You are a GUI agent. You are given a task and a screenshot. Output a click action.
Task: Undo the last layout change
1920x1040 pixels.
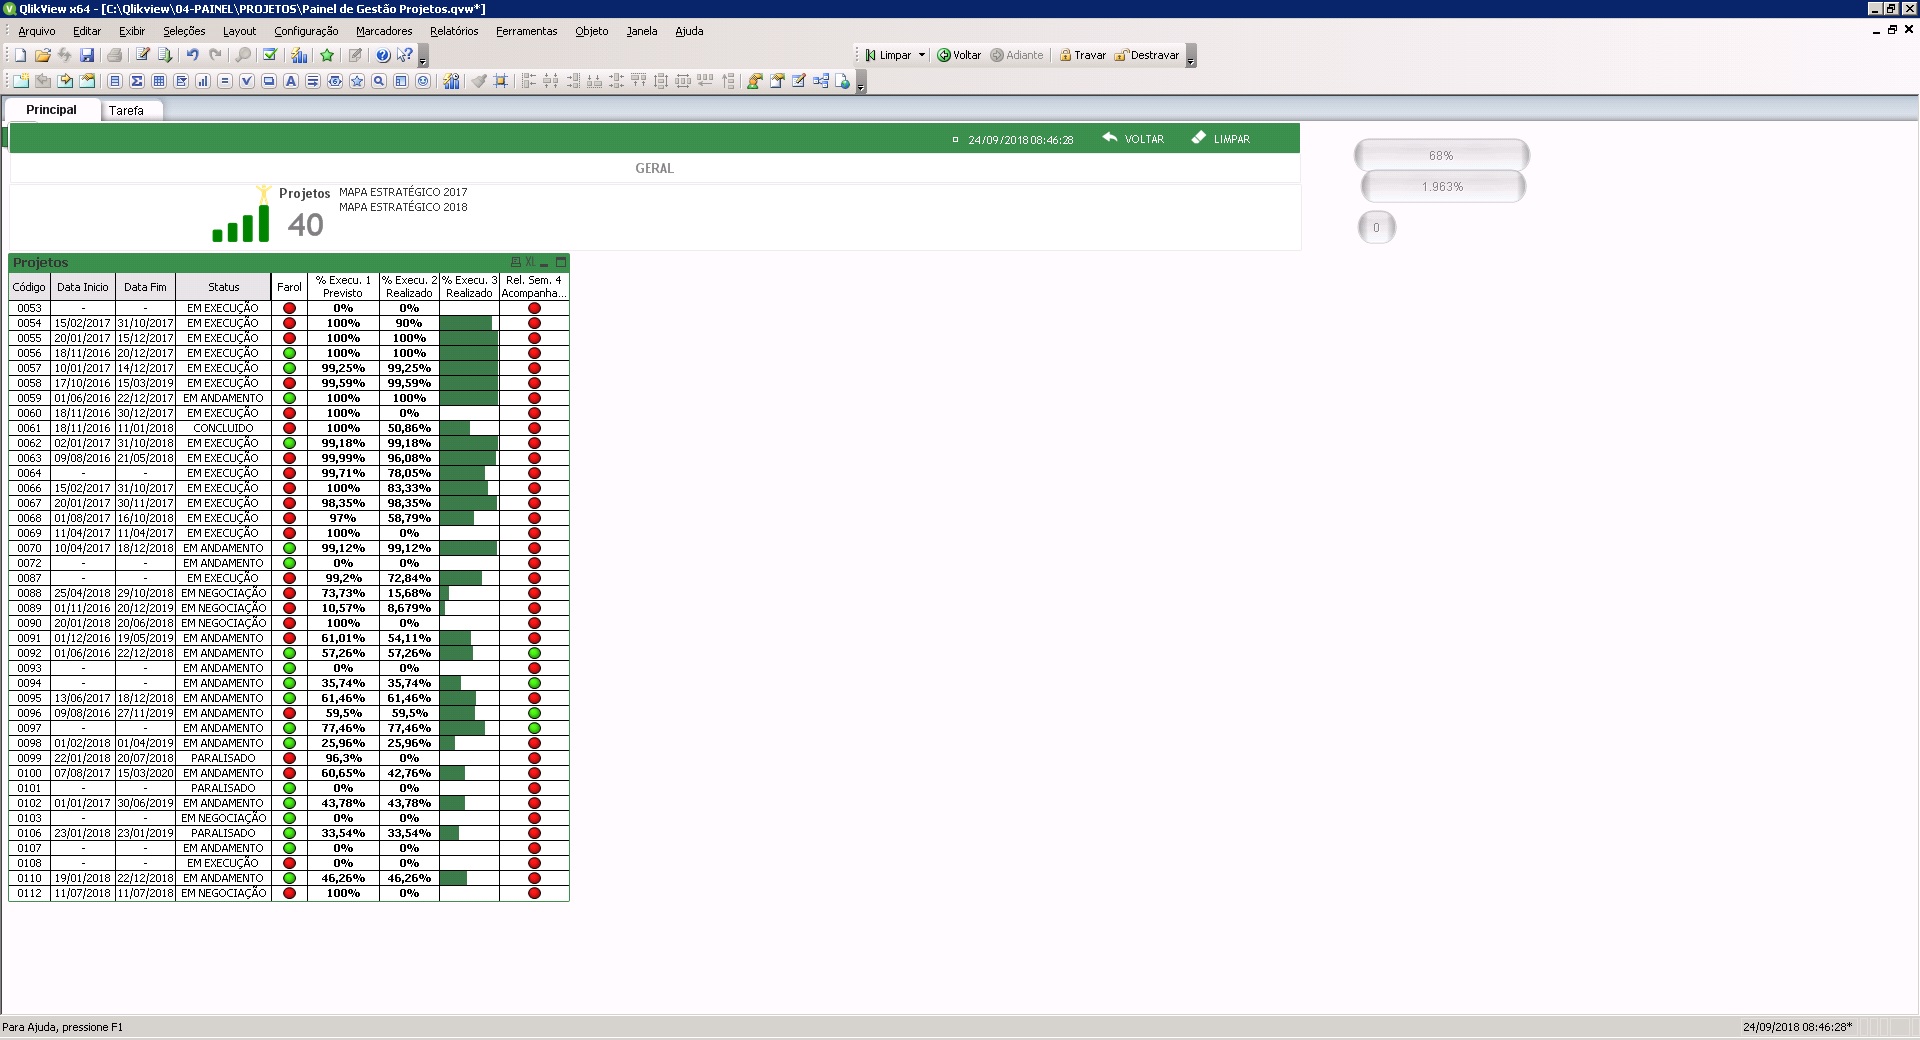192,55
